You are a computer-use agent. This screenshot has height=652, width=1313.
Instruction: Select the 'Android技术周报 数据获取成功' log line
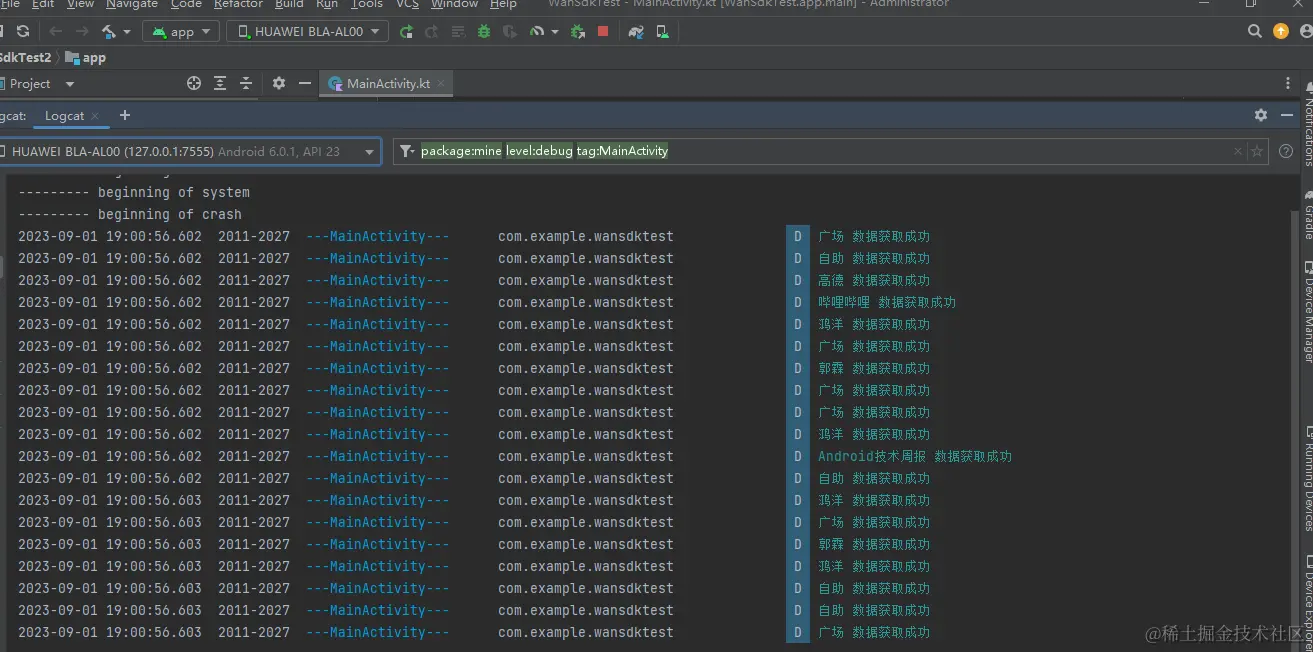tap(915, 456)
